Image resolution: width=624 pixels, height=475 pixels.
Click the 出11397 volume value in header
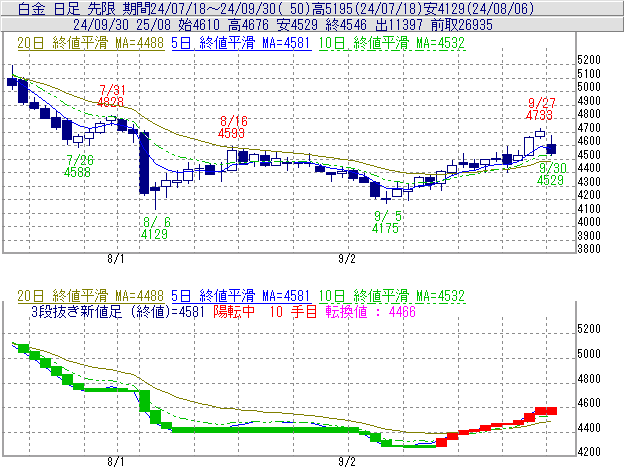click(x=399, y=25)
